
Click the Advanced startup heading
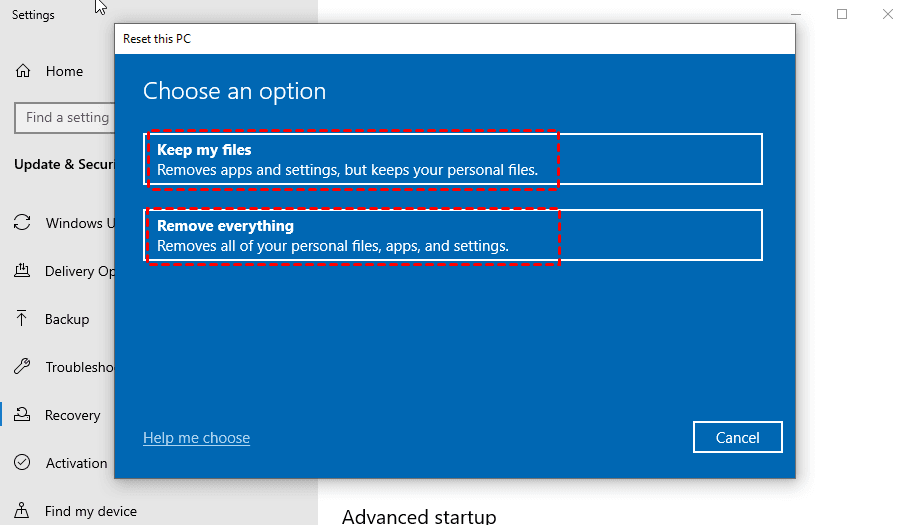(418, 516)
